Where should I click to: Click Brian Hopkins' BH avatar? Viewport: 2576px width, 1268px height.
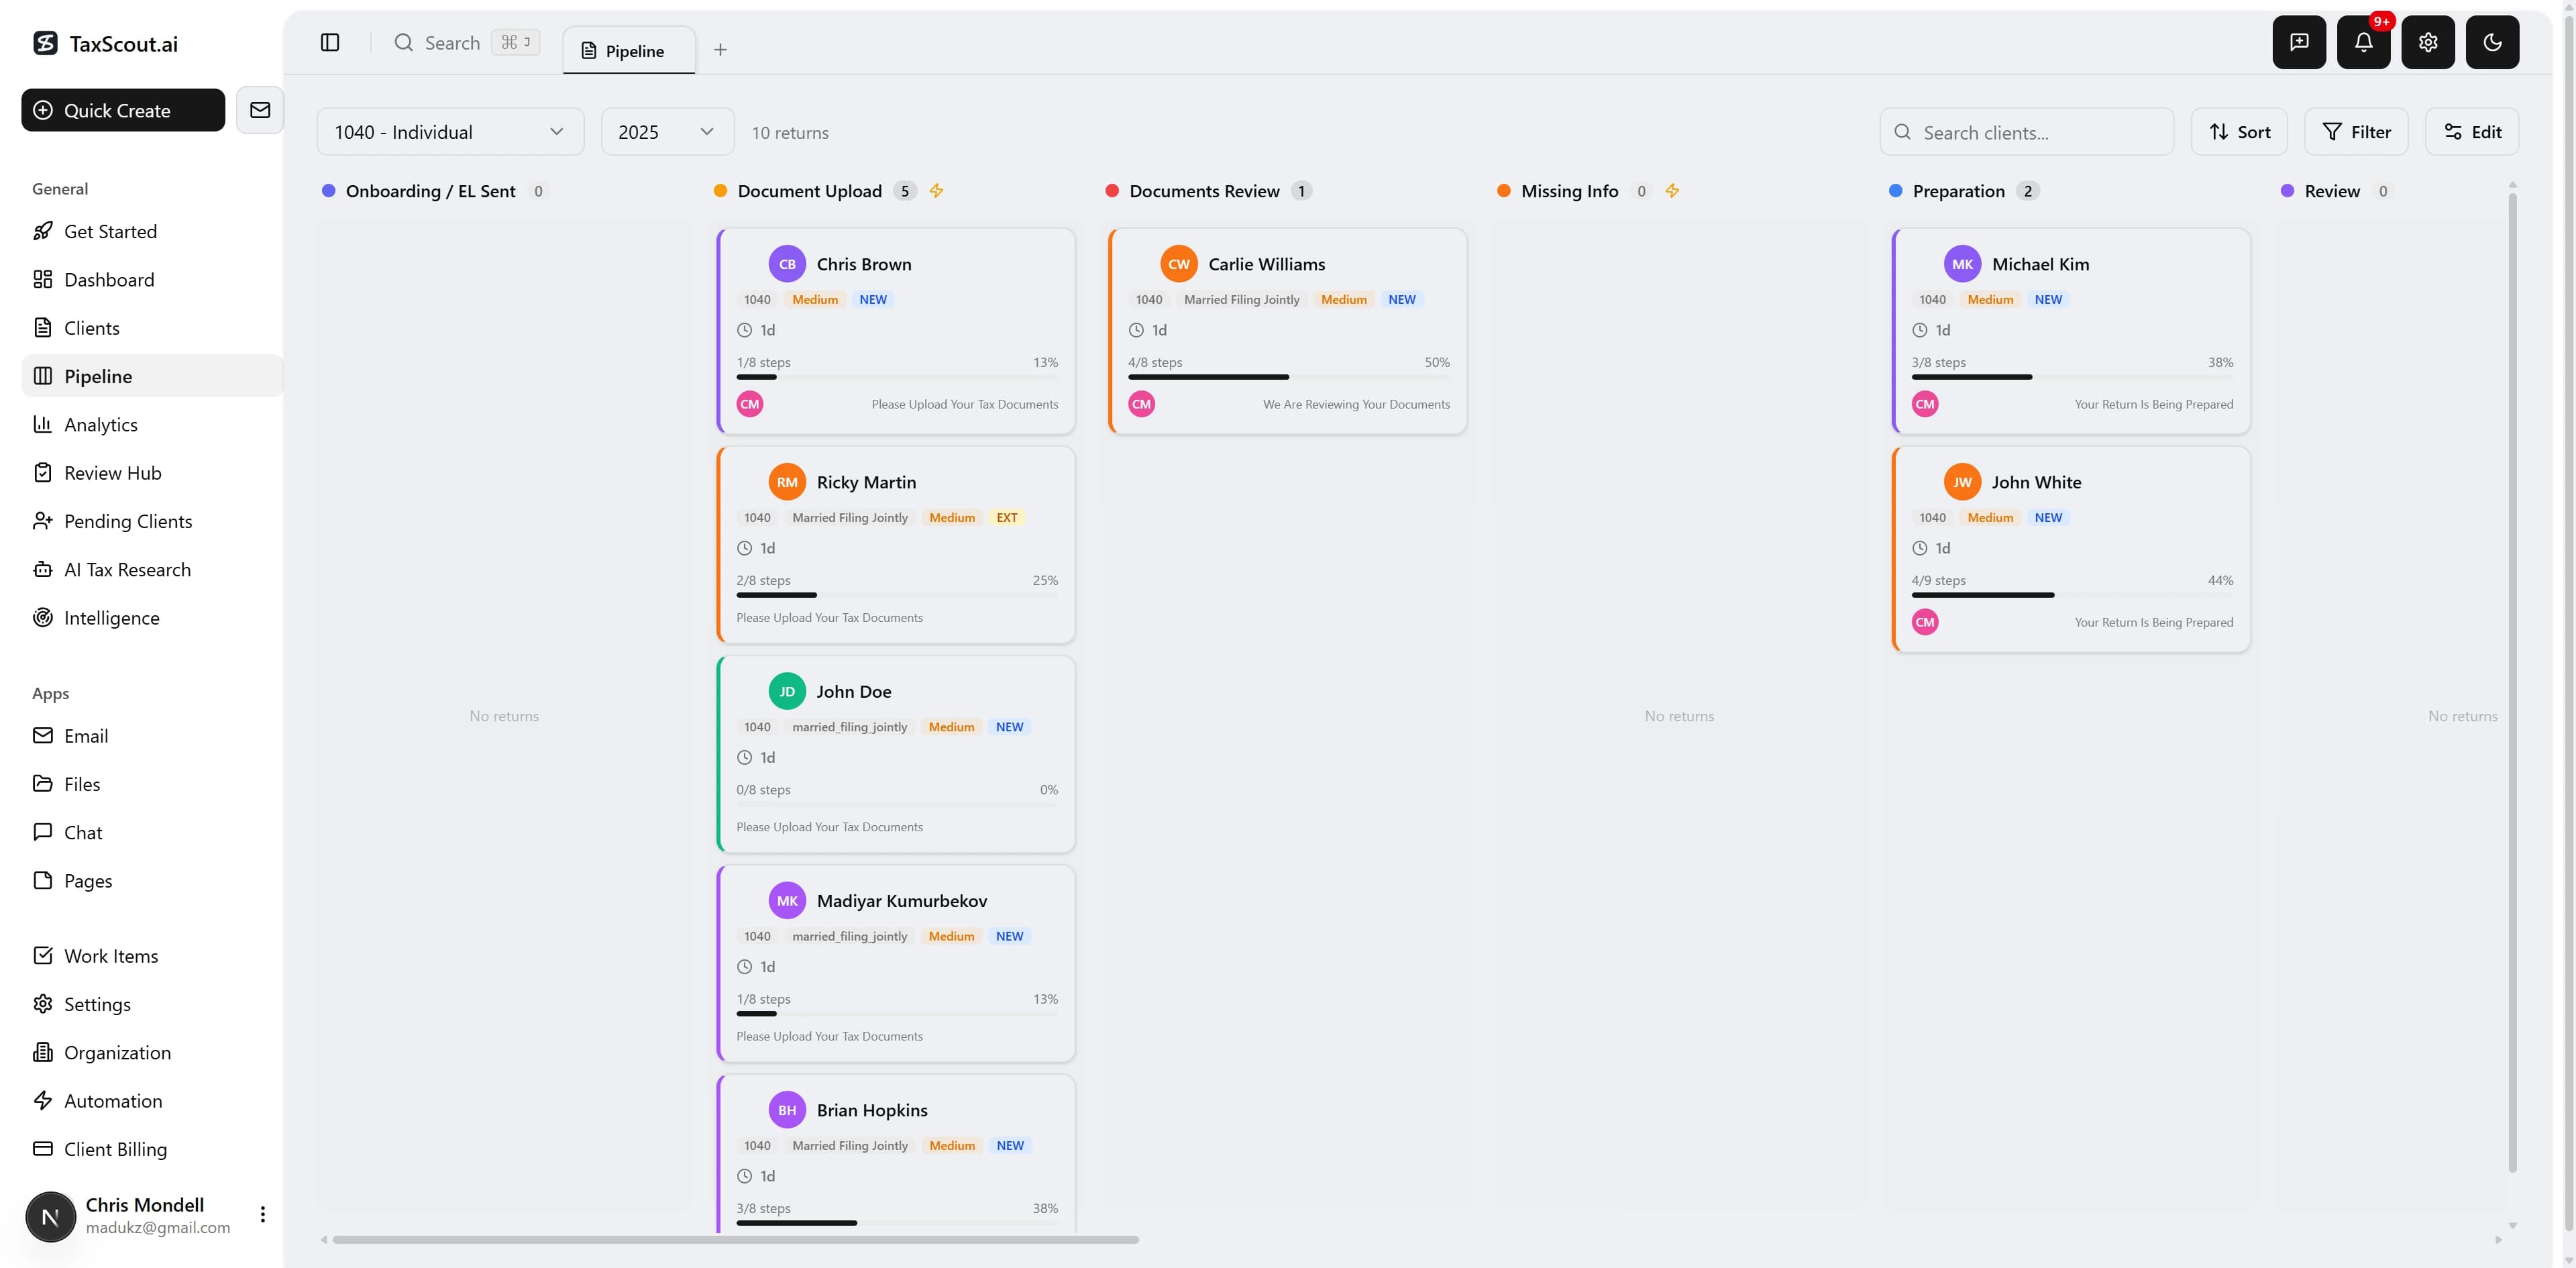pos(787,1110)
